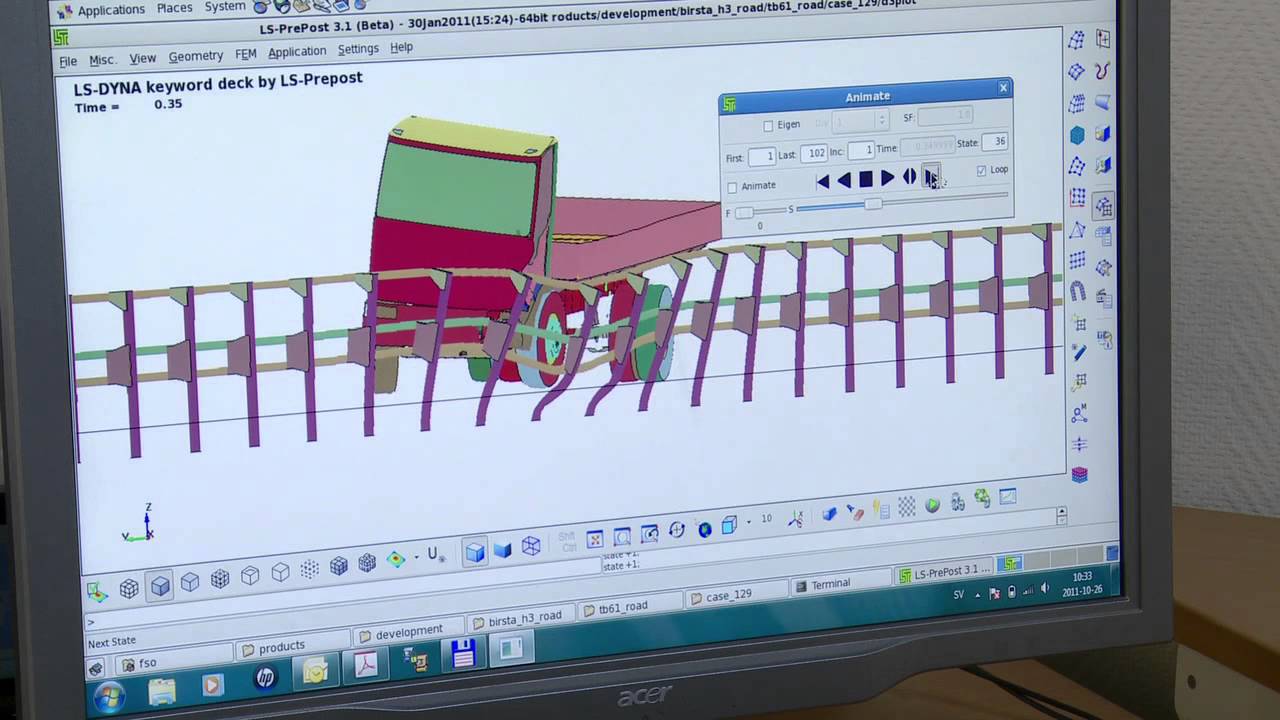Click the bounce playback double-arrow button
This screenshot has height=720, width=1280.
pyautogui.click(x=909, y=177)
